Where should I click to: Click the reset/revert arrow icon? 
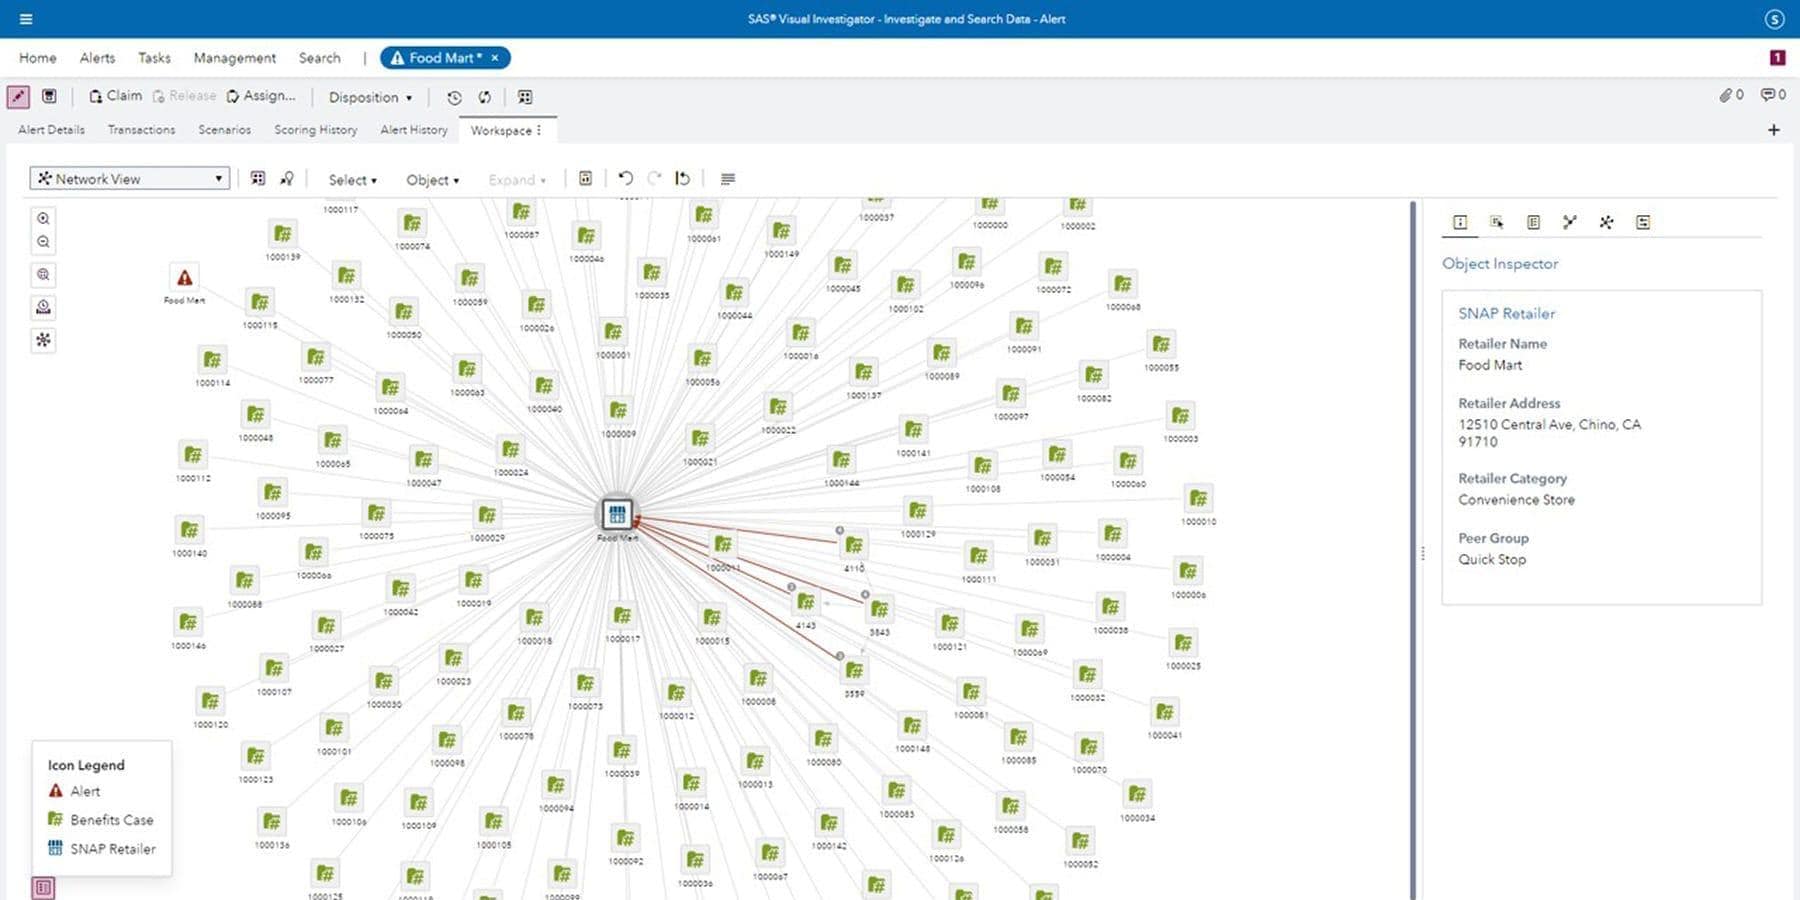683,179
